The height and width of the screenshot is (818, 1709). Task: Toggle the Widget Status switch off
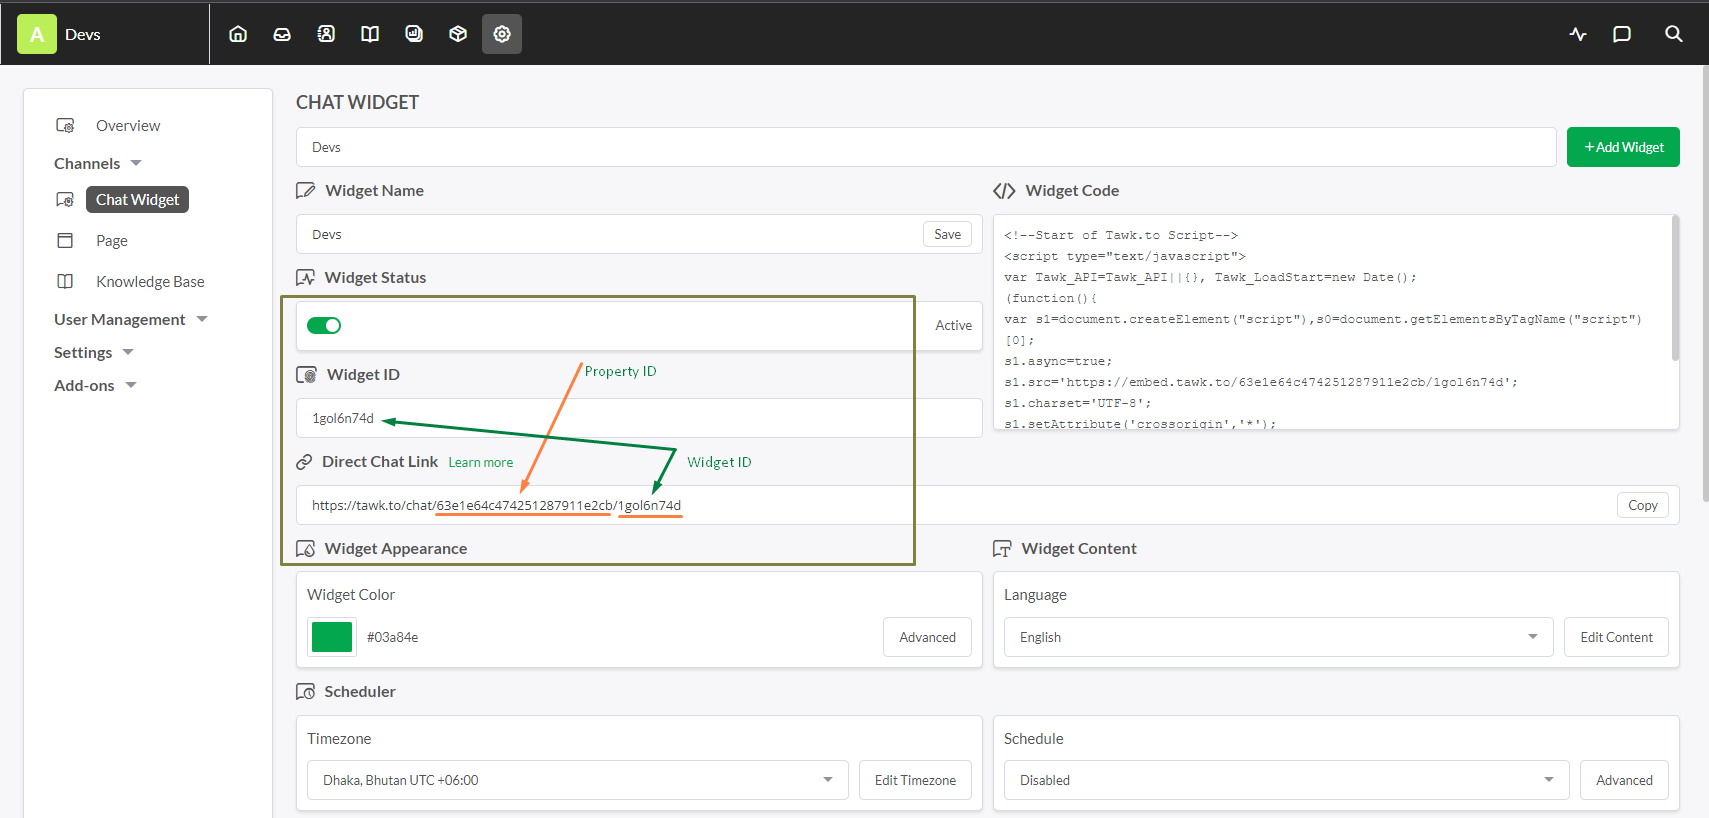324,325
